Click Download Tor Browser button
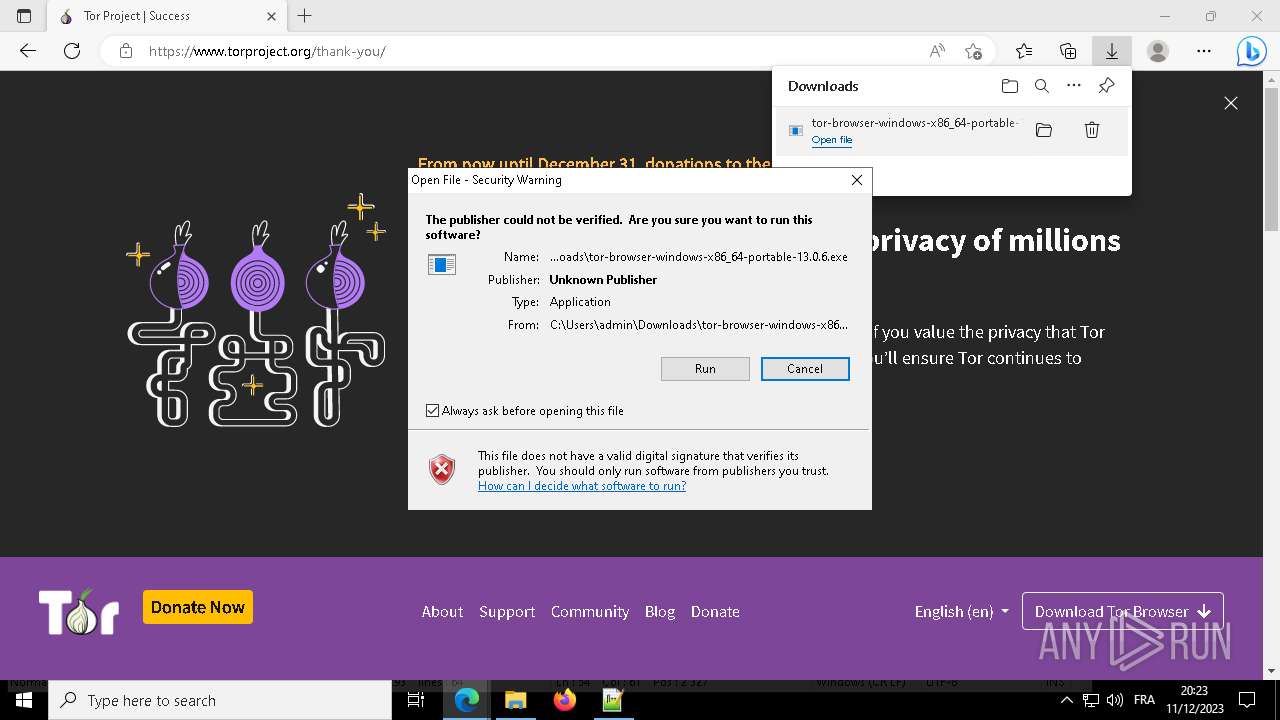The image size is (1280, 720). point(1122,612)
